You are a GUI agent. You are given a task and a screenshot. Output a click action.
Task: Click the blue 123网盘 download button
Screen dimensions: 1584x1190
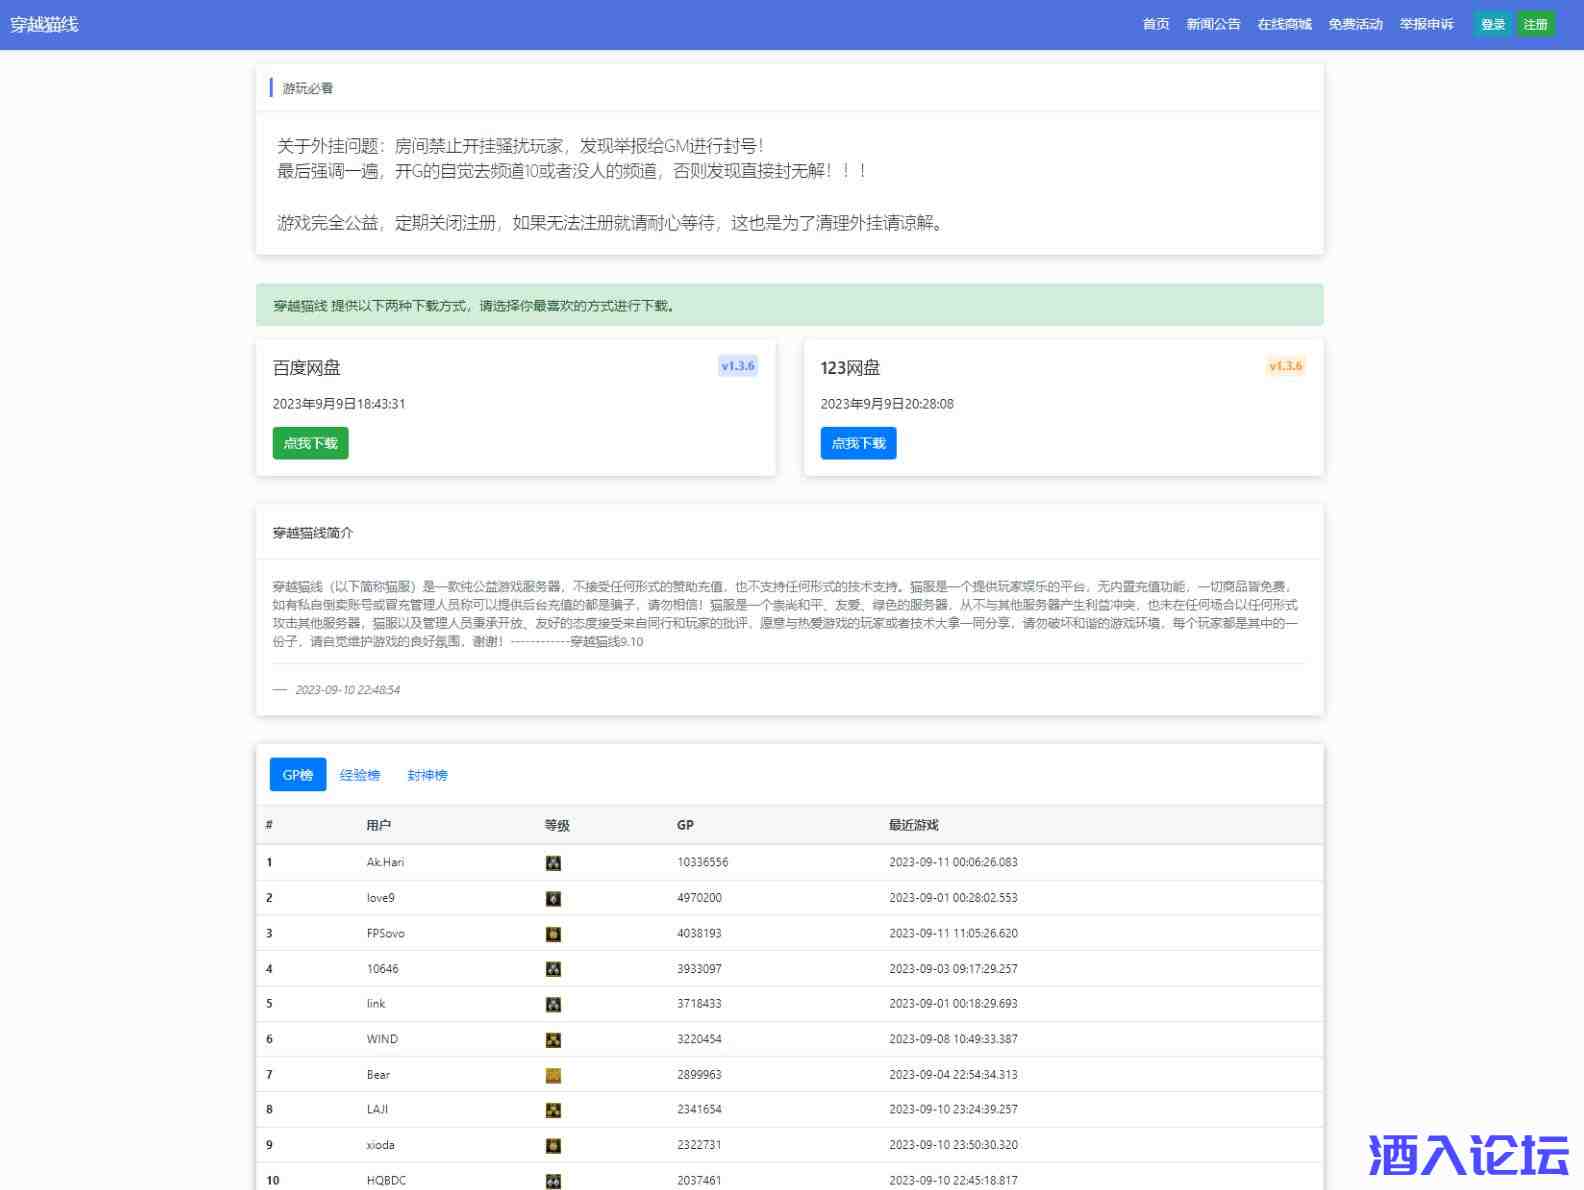coord(858,443)
